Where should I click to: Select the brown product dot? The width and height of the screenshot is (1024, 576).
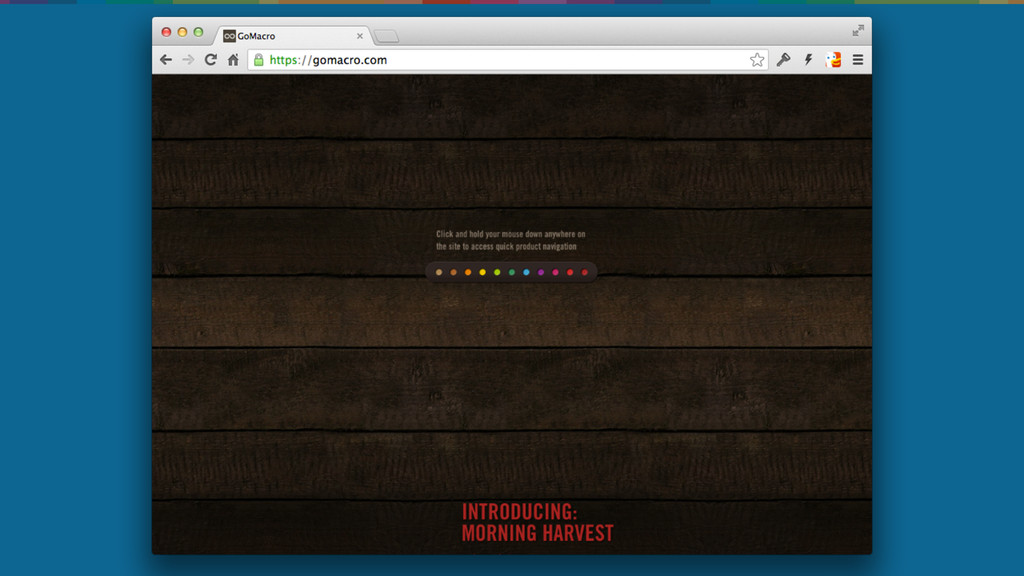[x=453, y=272]
